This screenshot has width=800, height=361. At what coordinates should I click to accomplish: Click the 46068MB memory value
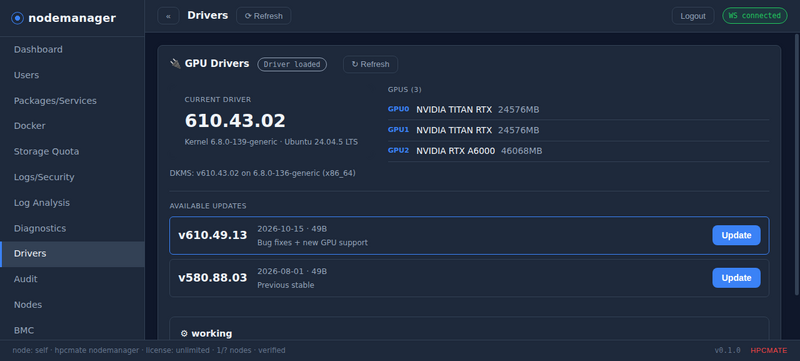pyautogui.click(x=521, y=151)
